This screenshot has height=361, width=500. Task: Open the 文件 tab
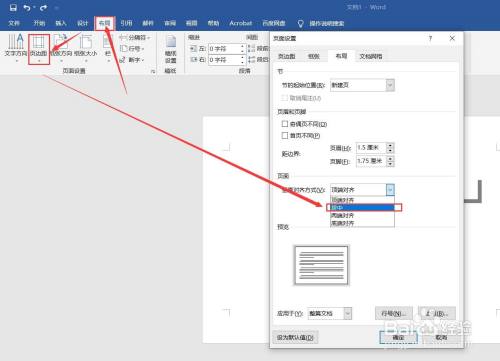coord(14,23)
